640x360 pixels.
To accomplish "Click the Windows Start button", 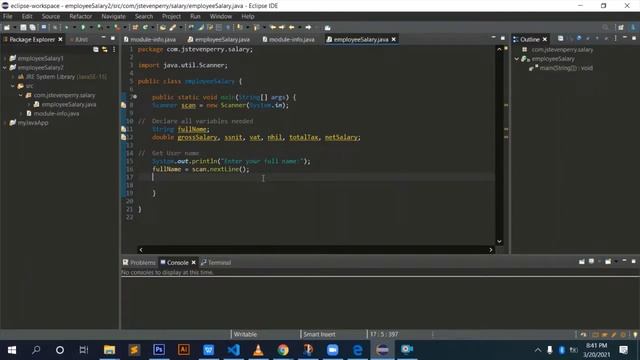I will pyautogui.click(x=12, y=350).
